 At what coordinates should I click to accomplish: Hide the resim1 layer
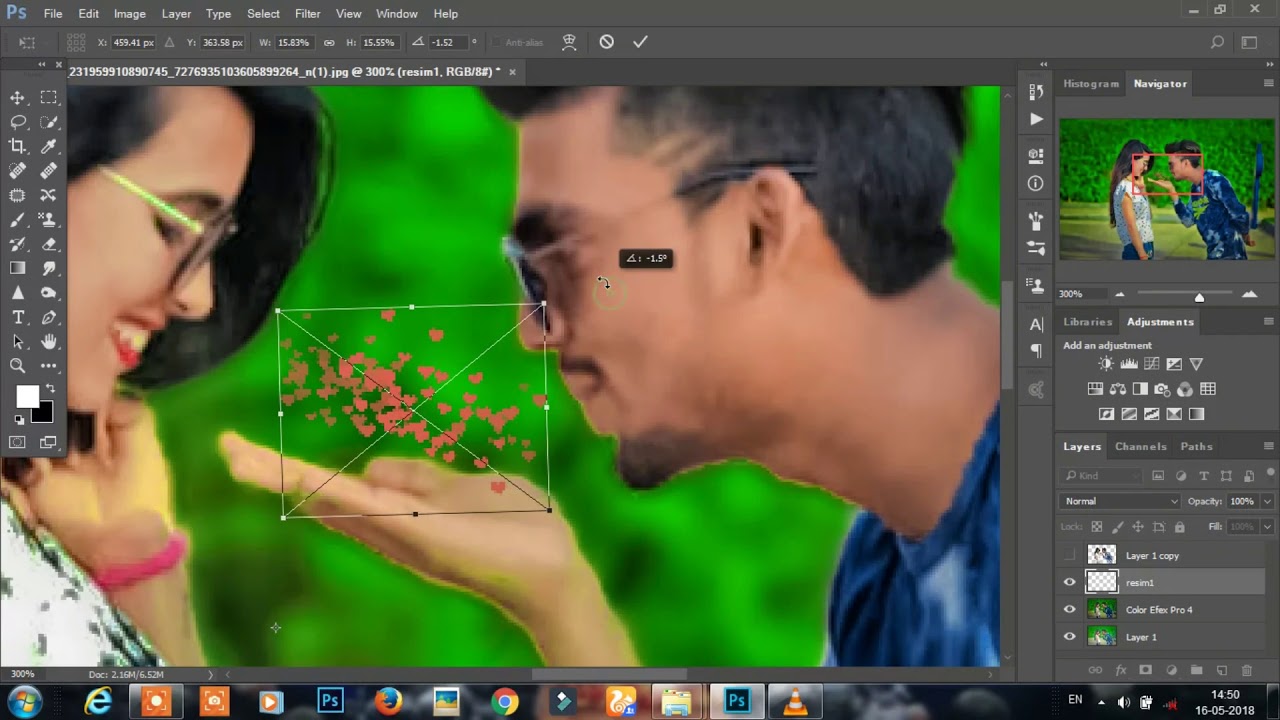click(1070, 582)
